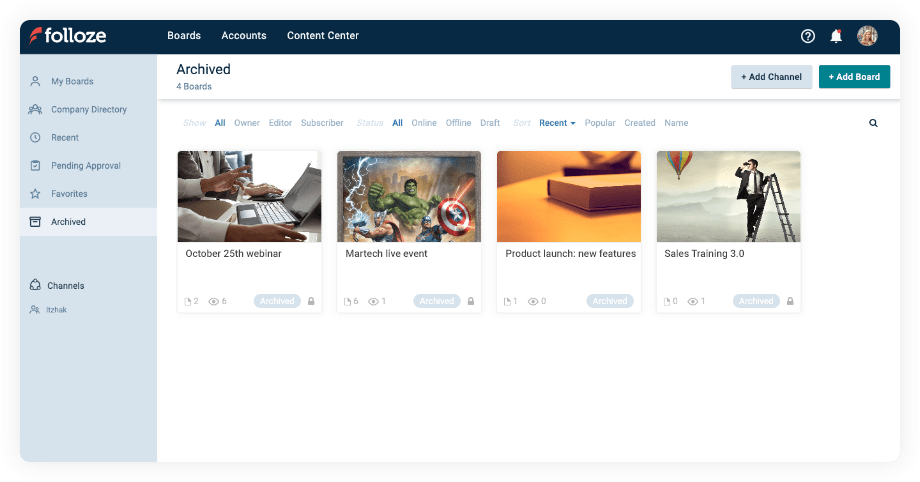Click the Add Board button
920x482 pixels.
tap(854, 77)
